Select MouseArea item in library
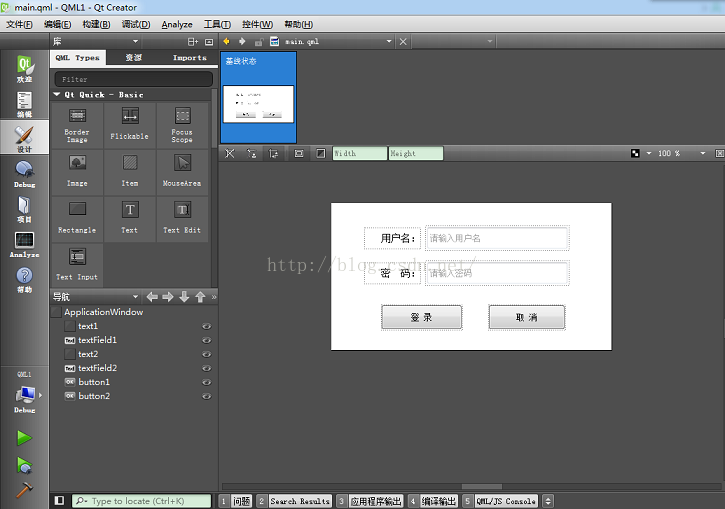725x509 pixels. 182,172
